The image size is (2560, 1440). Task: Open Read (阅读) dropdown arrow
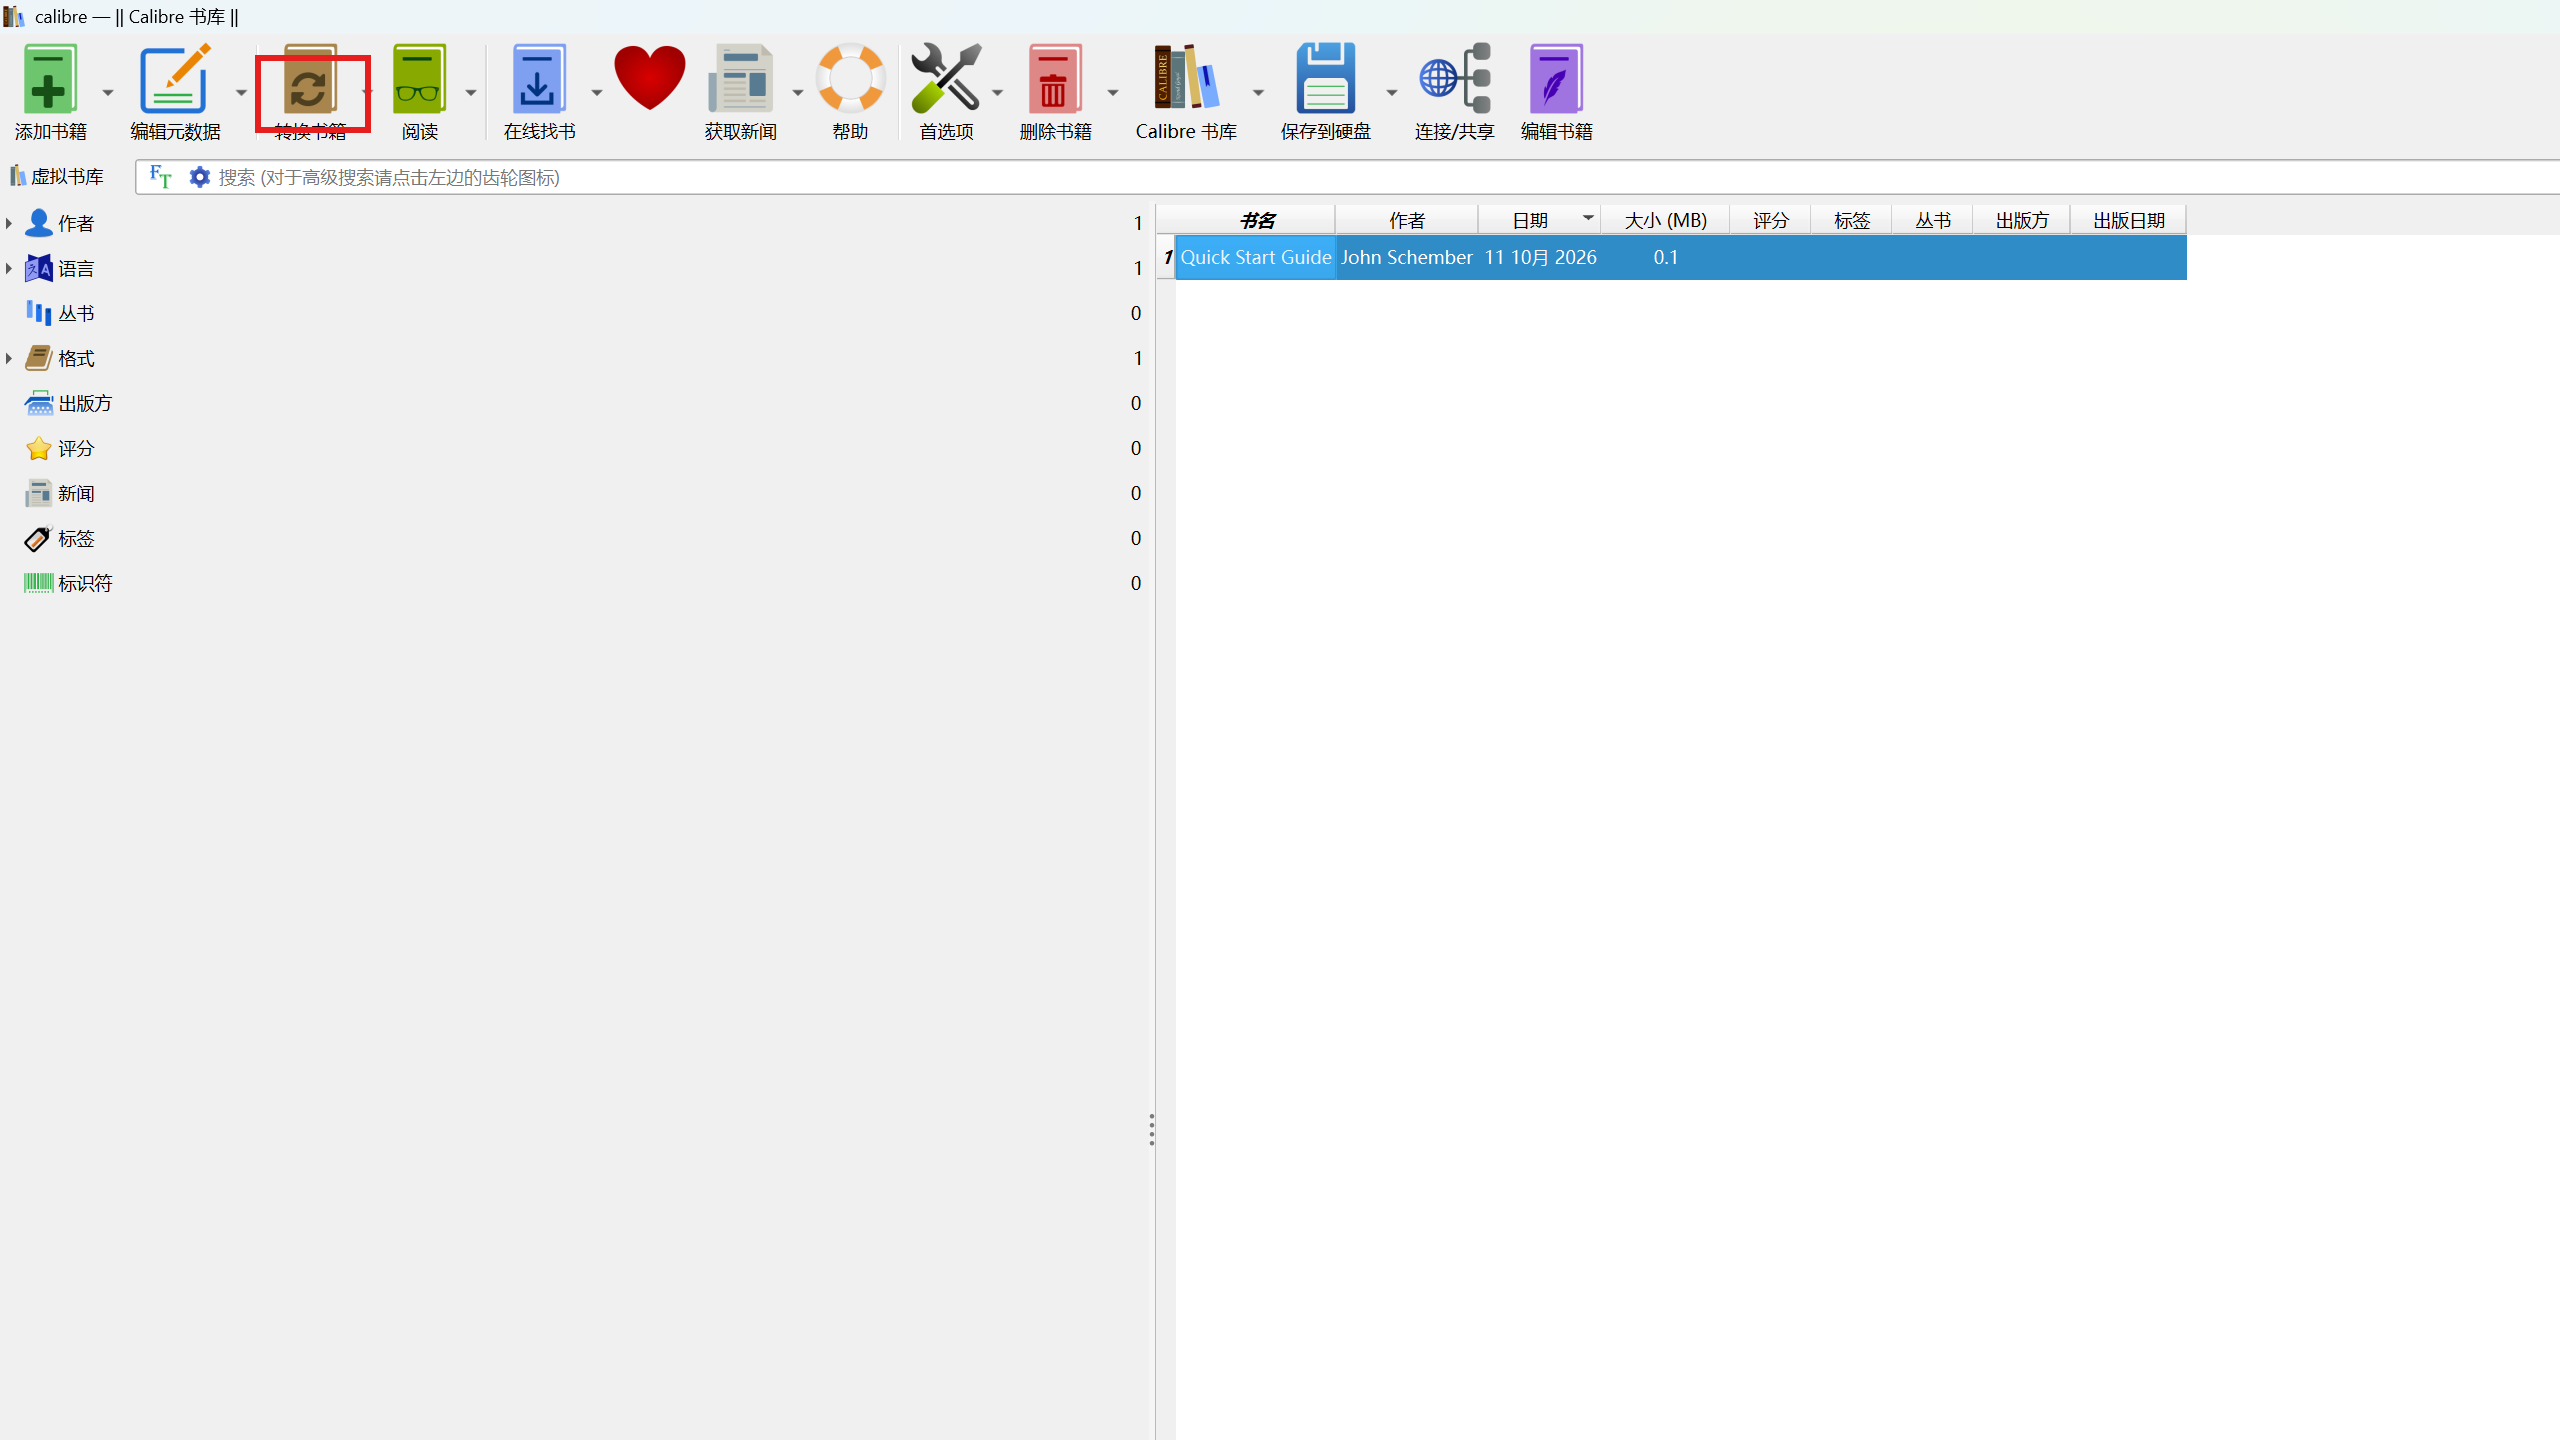coord(470,92)
